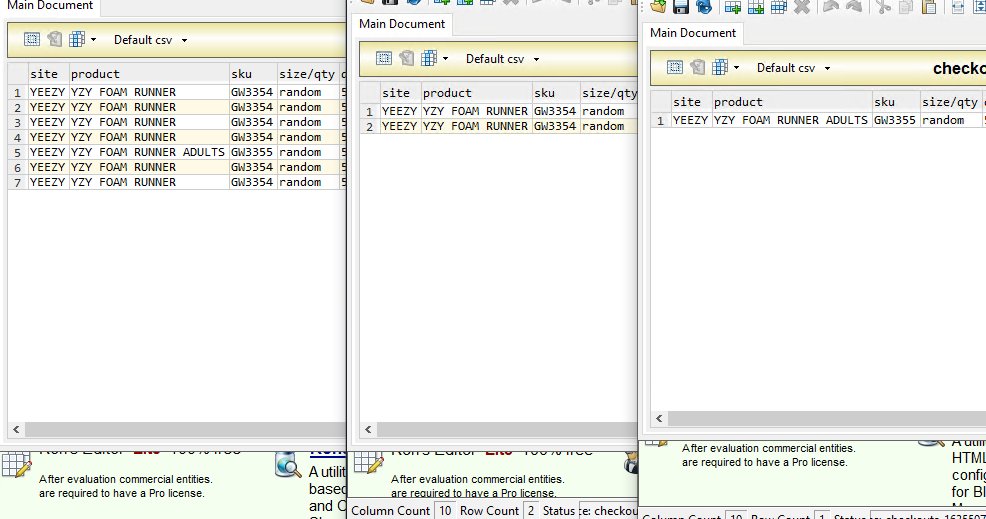Click Open file icon in right window toolbar
This screenshot has width=986, height=519.
[x=658, y=7]
